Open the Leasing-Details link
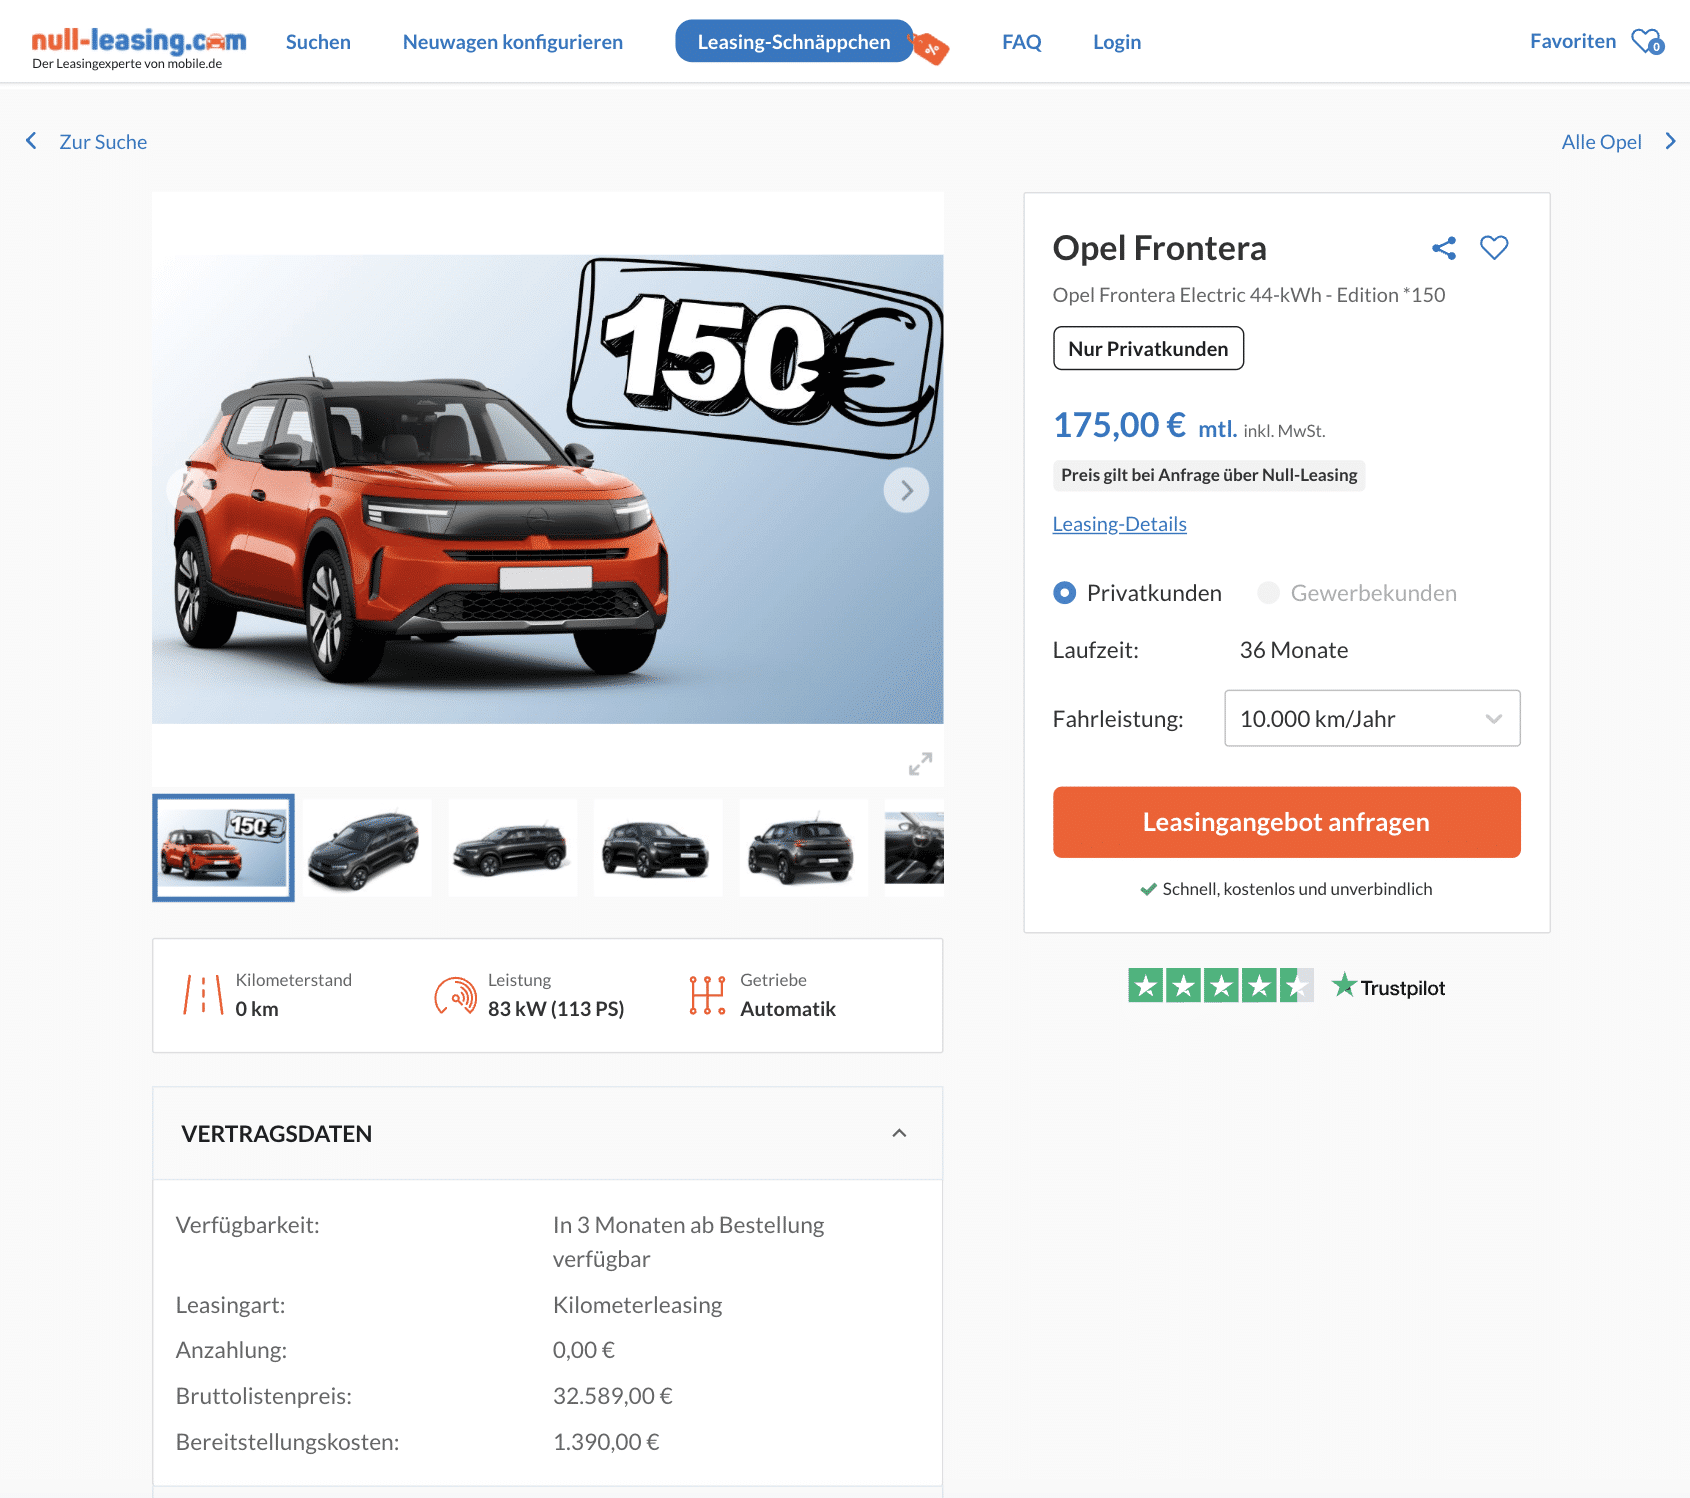The width and height of the screenshot is (1690, 1498). pyautogui.click(x=1120, y=524)
